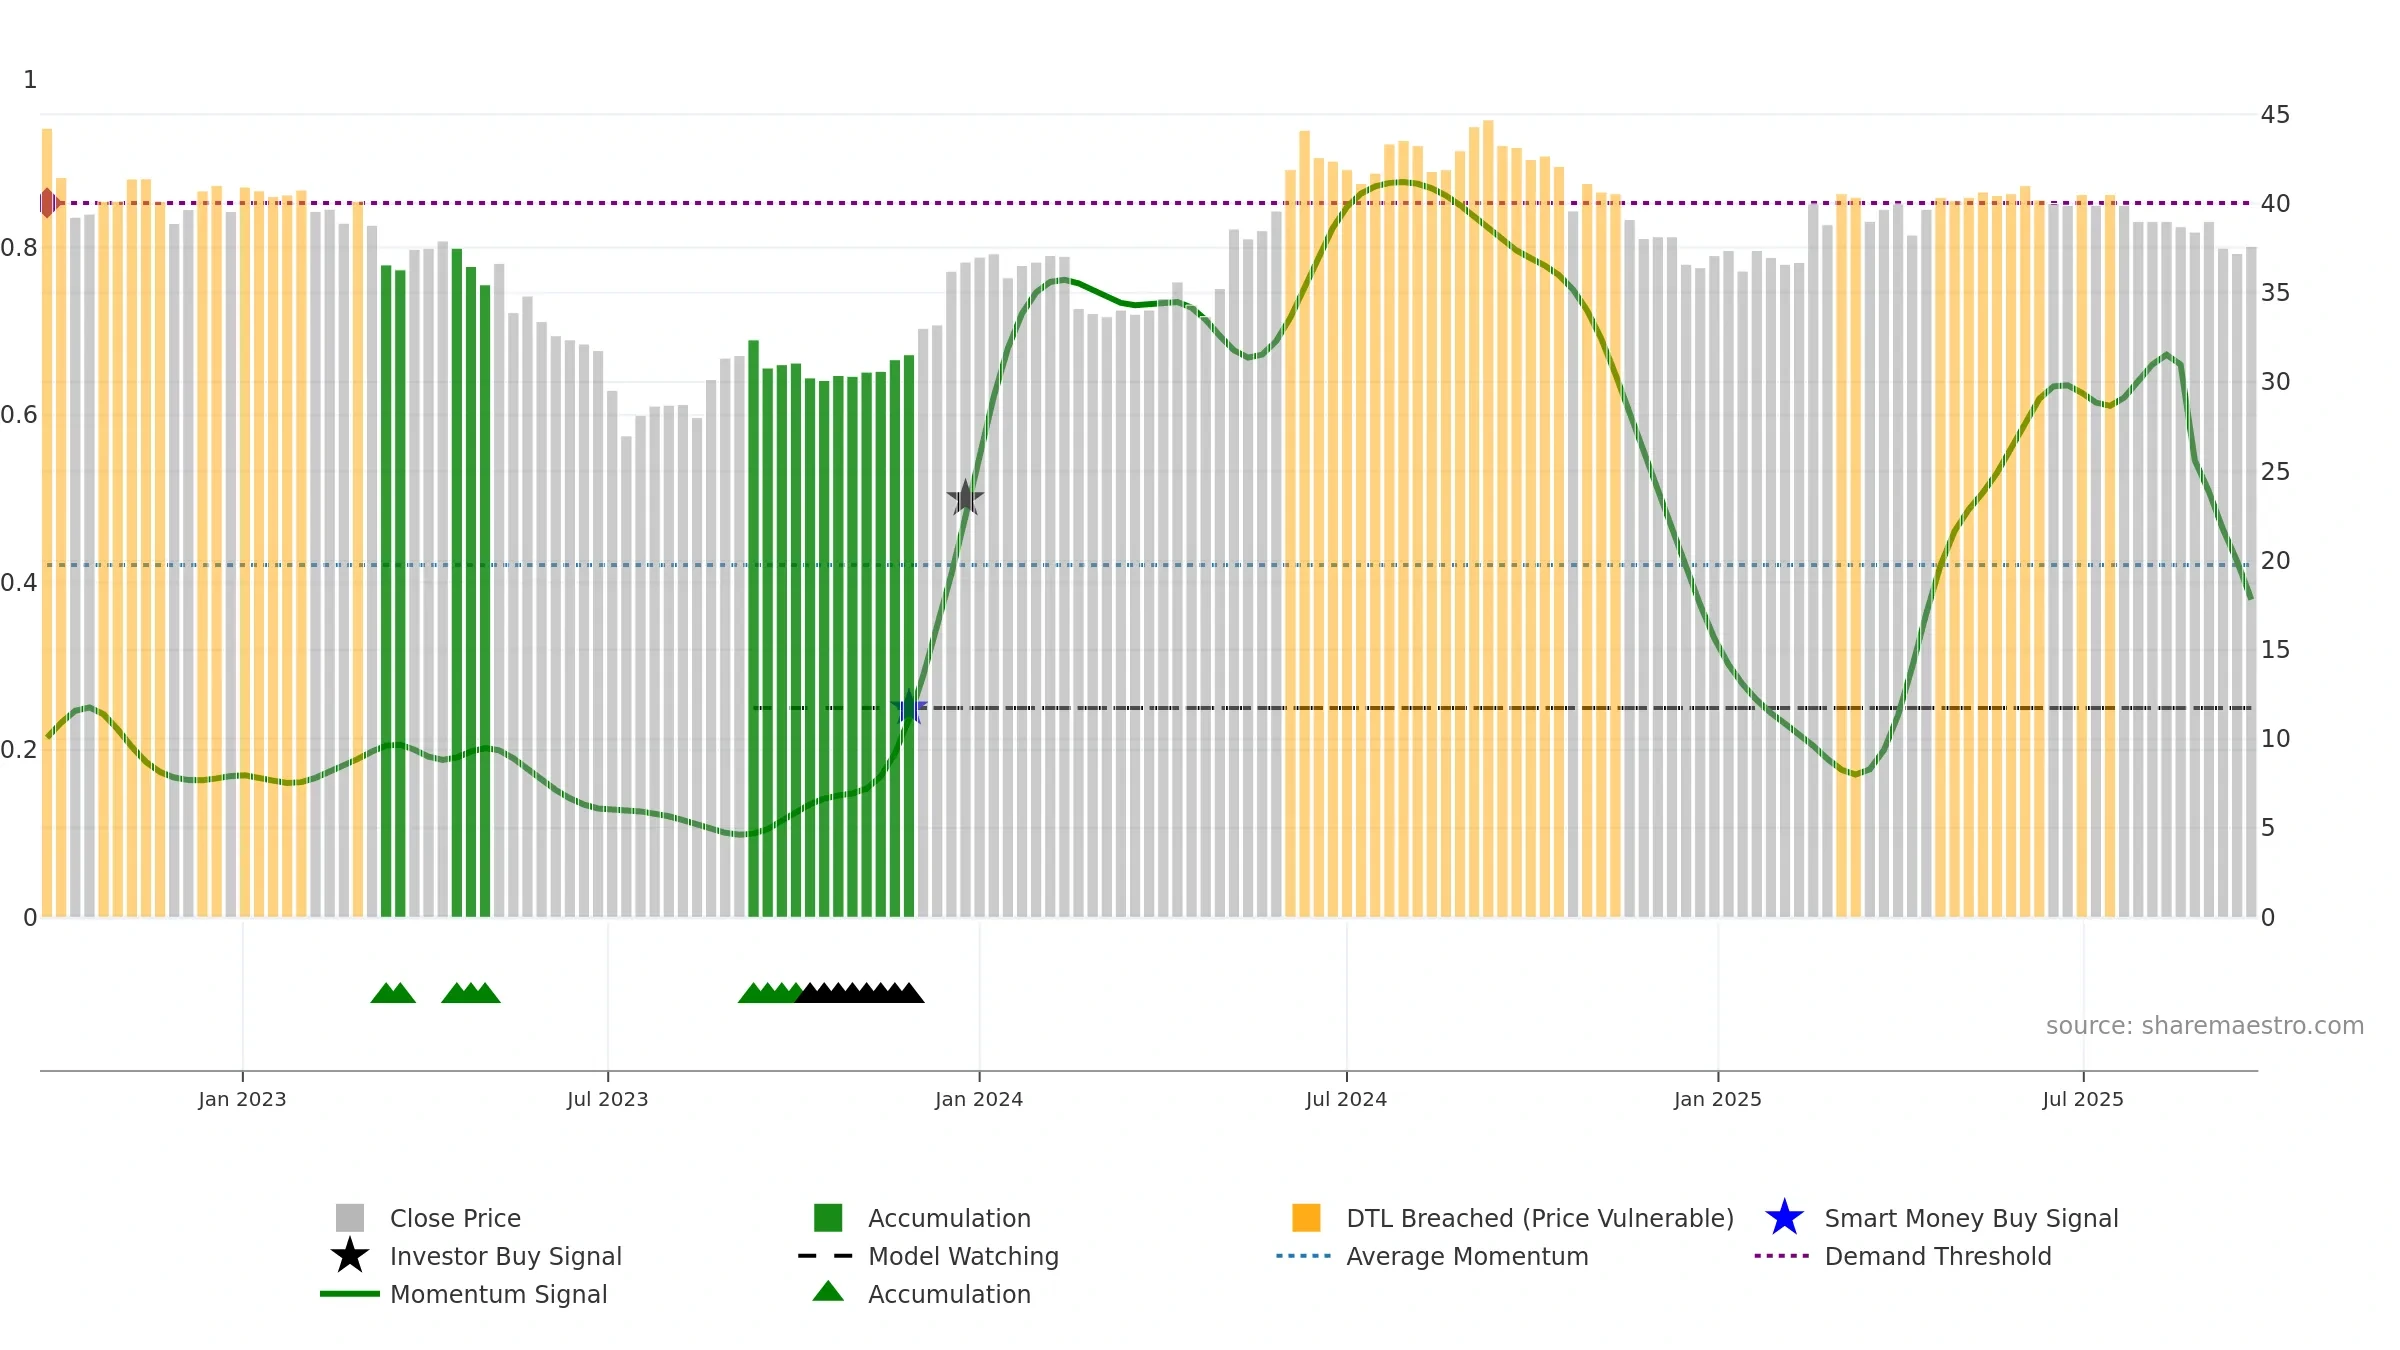
Task: Click the blue Smart Money Buy Signal star in legend
Action: pos(1784,1218)
